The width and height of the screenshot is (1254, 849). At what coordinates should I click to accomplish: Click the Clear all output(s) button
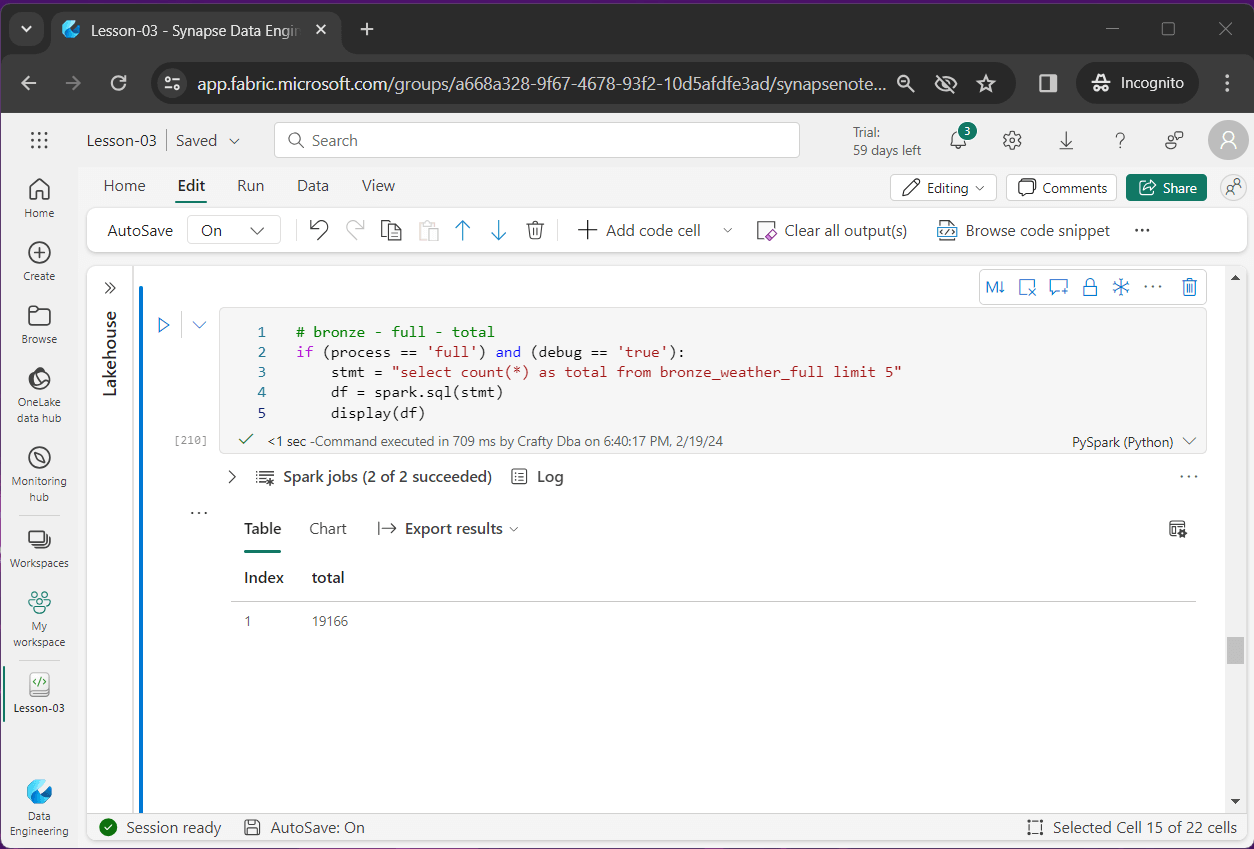(832, 230)
